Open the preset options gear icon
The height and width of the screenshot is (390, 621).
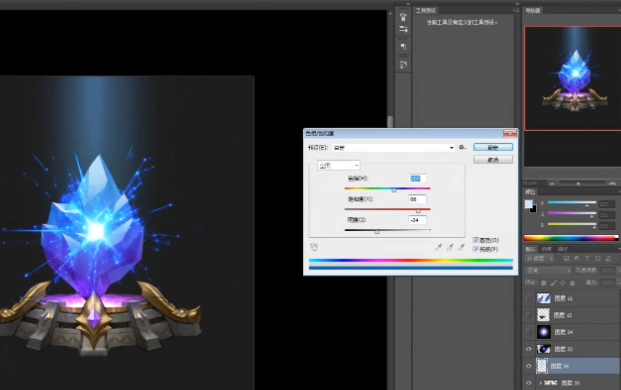tap(462, 147)
